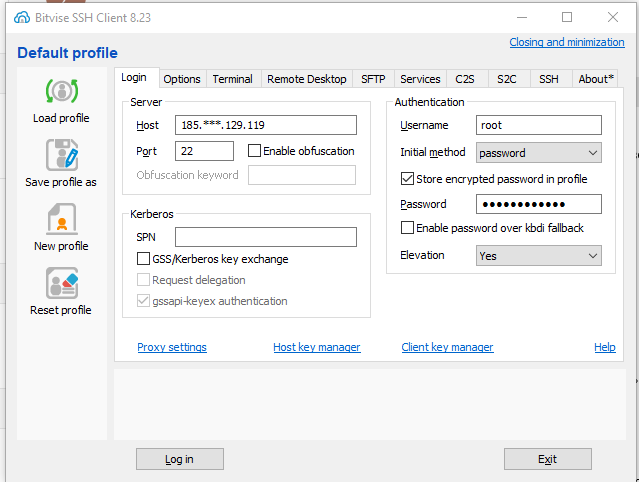Image resolution: width=639 pixels, height=482 pixels.
Task: Enable password over kbdi fallback
Action: 407,228
